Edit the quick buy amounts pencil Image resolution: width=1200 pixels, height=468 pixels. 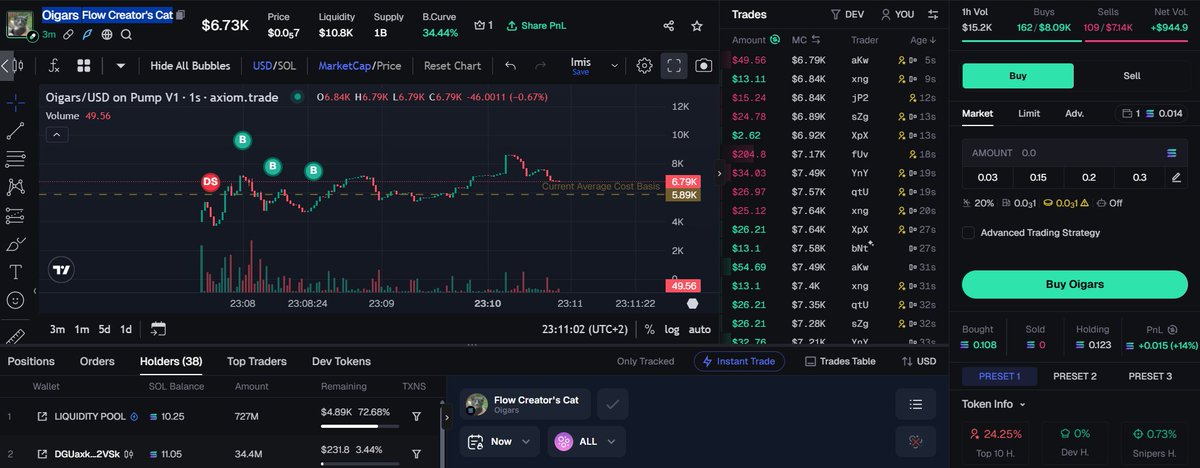[x=1176, y=177]
